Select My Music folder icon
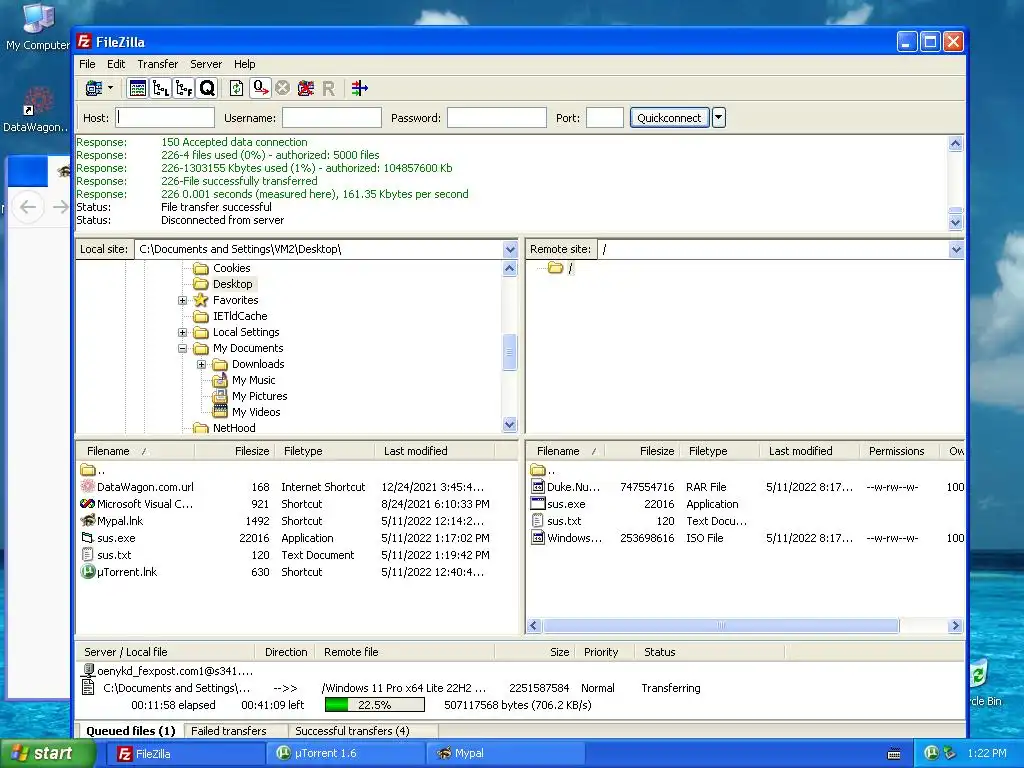 coord(220,380)
